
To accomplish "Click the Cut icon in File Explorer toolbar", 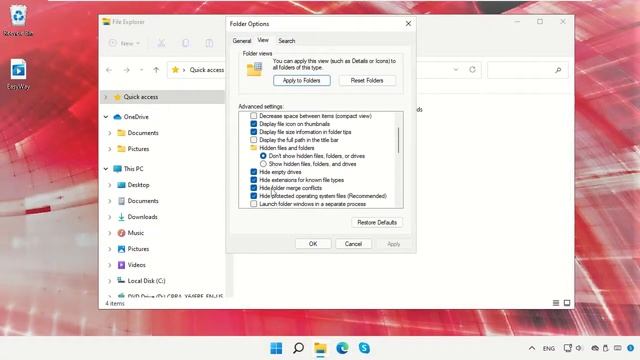I will (x=161, y=43).
